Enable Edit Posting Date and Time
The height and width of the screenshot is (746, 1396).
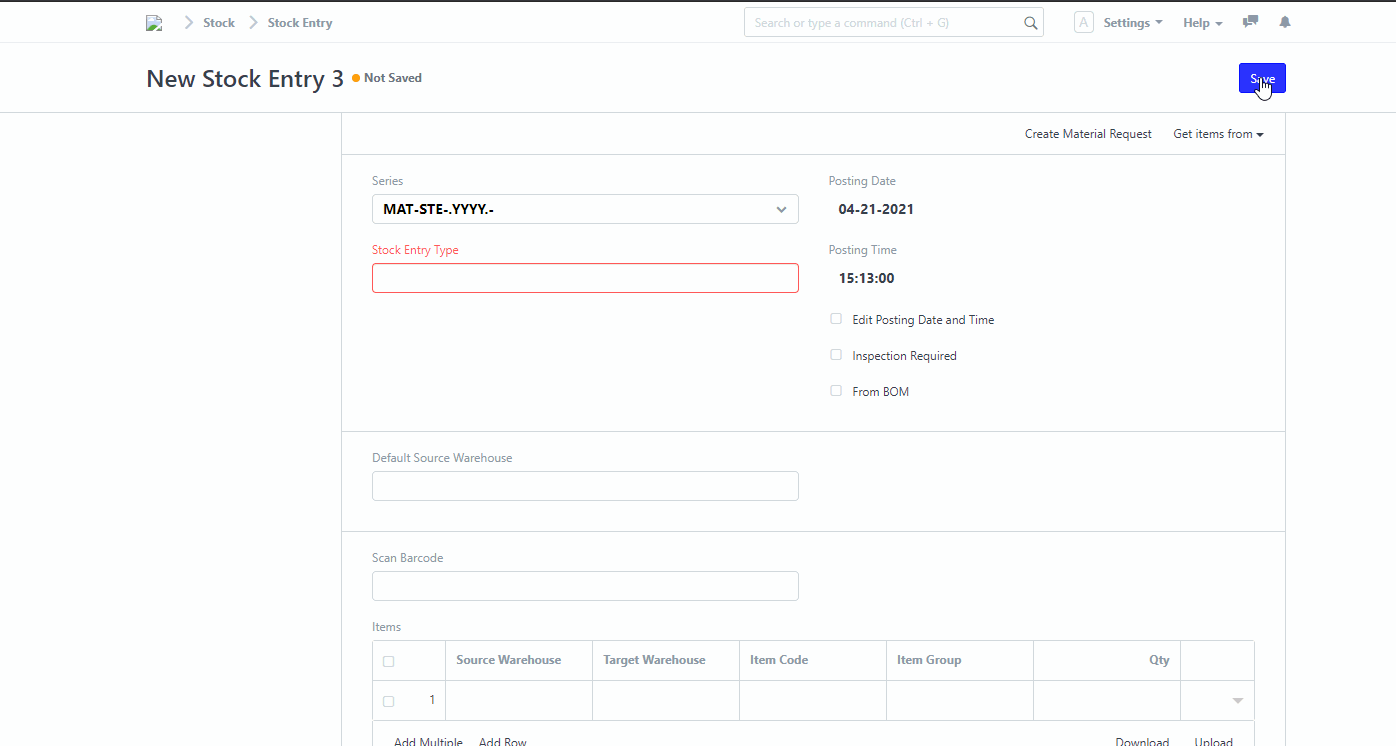836,318
